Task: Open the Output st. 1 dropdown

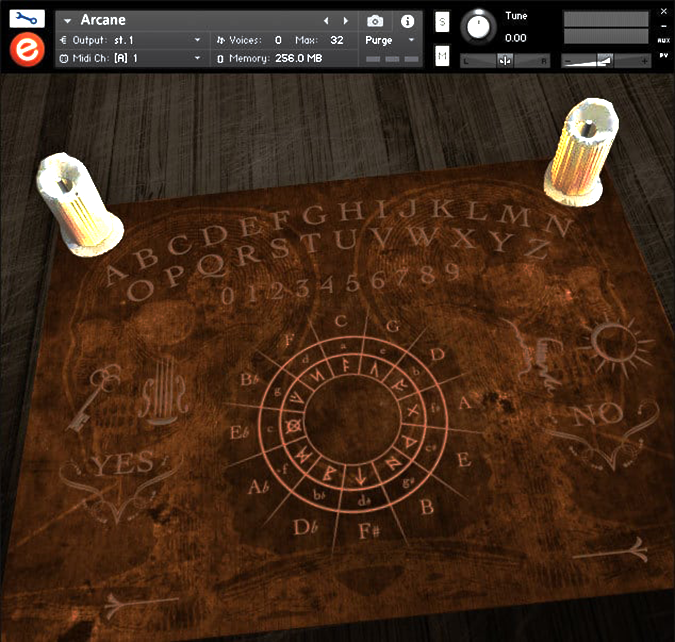Action: pos(197,40)
